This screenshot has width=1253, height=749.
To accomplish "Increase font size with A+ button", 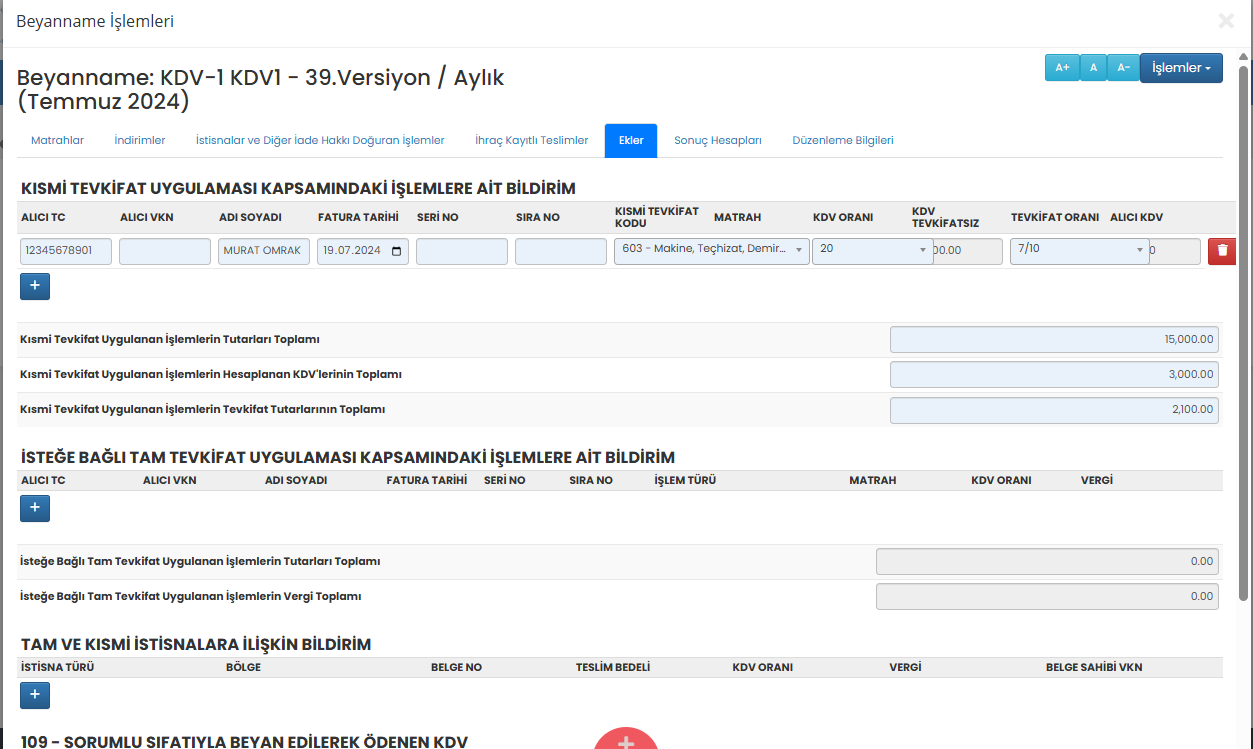I will pos(1062,68).
